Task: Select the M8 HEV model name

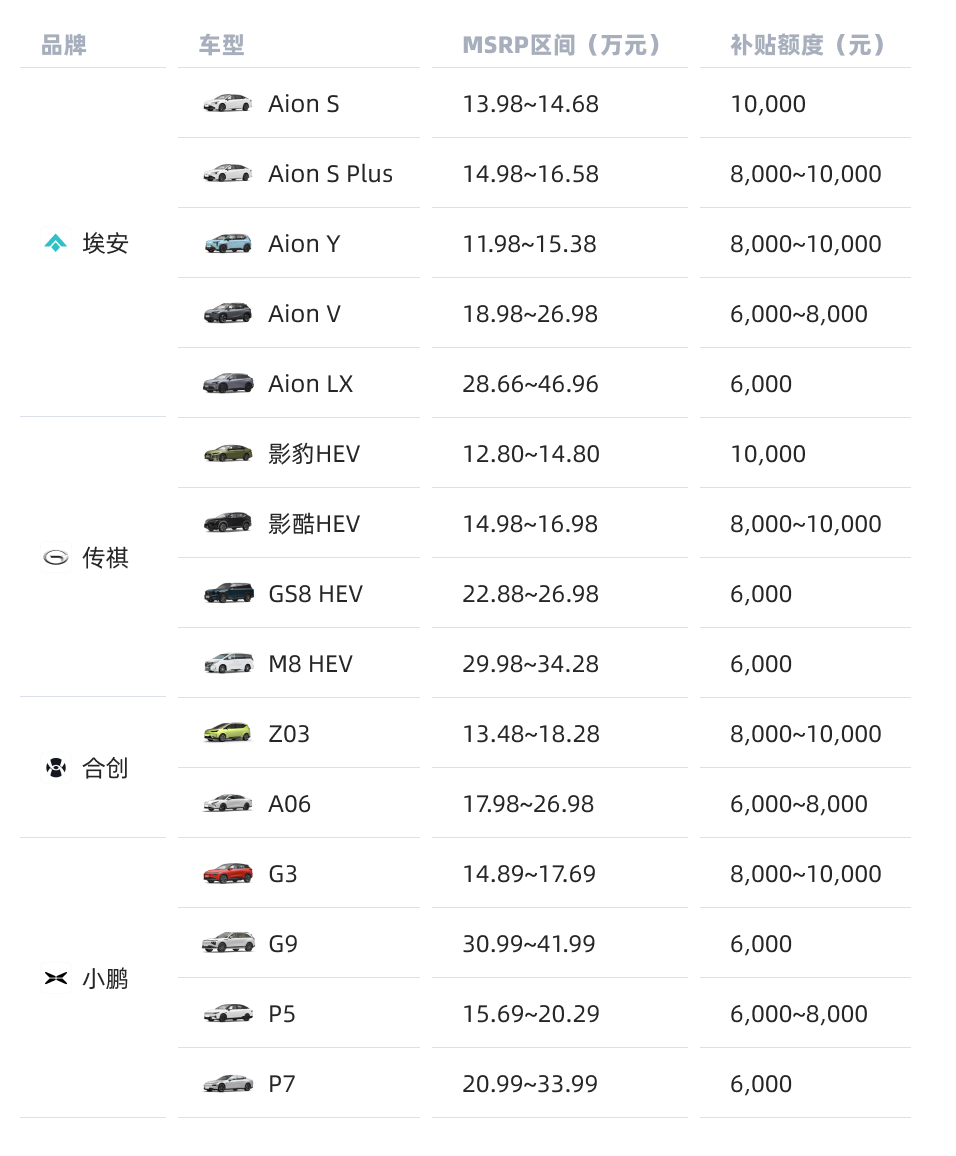Action: pyautogui.click(x=310, y=664)
